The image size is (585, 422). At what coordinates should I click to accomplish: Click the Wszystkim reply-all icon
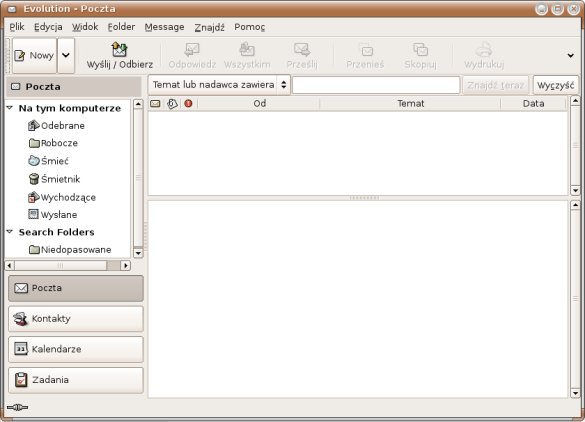[247, 49]
